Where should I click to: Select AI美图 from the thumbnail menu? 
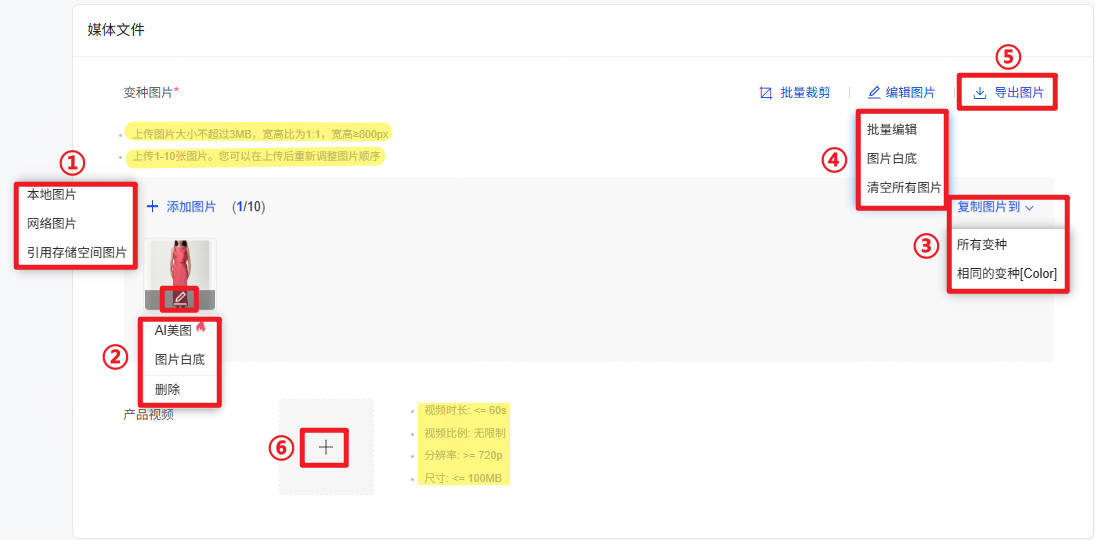173,331
